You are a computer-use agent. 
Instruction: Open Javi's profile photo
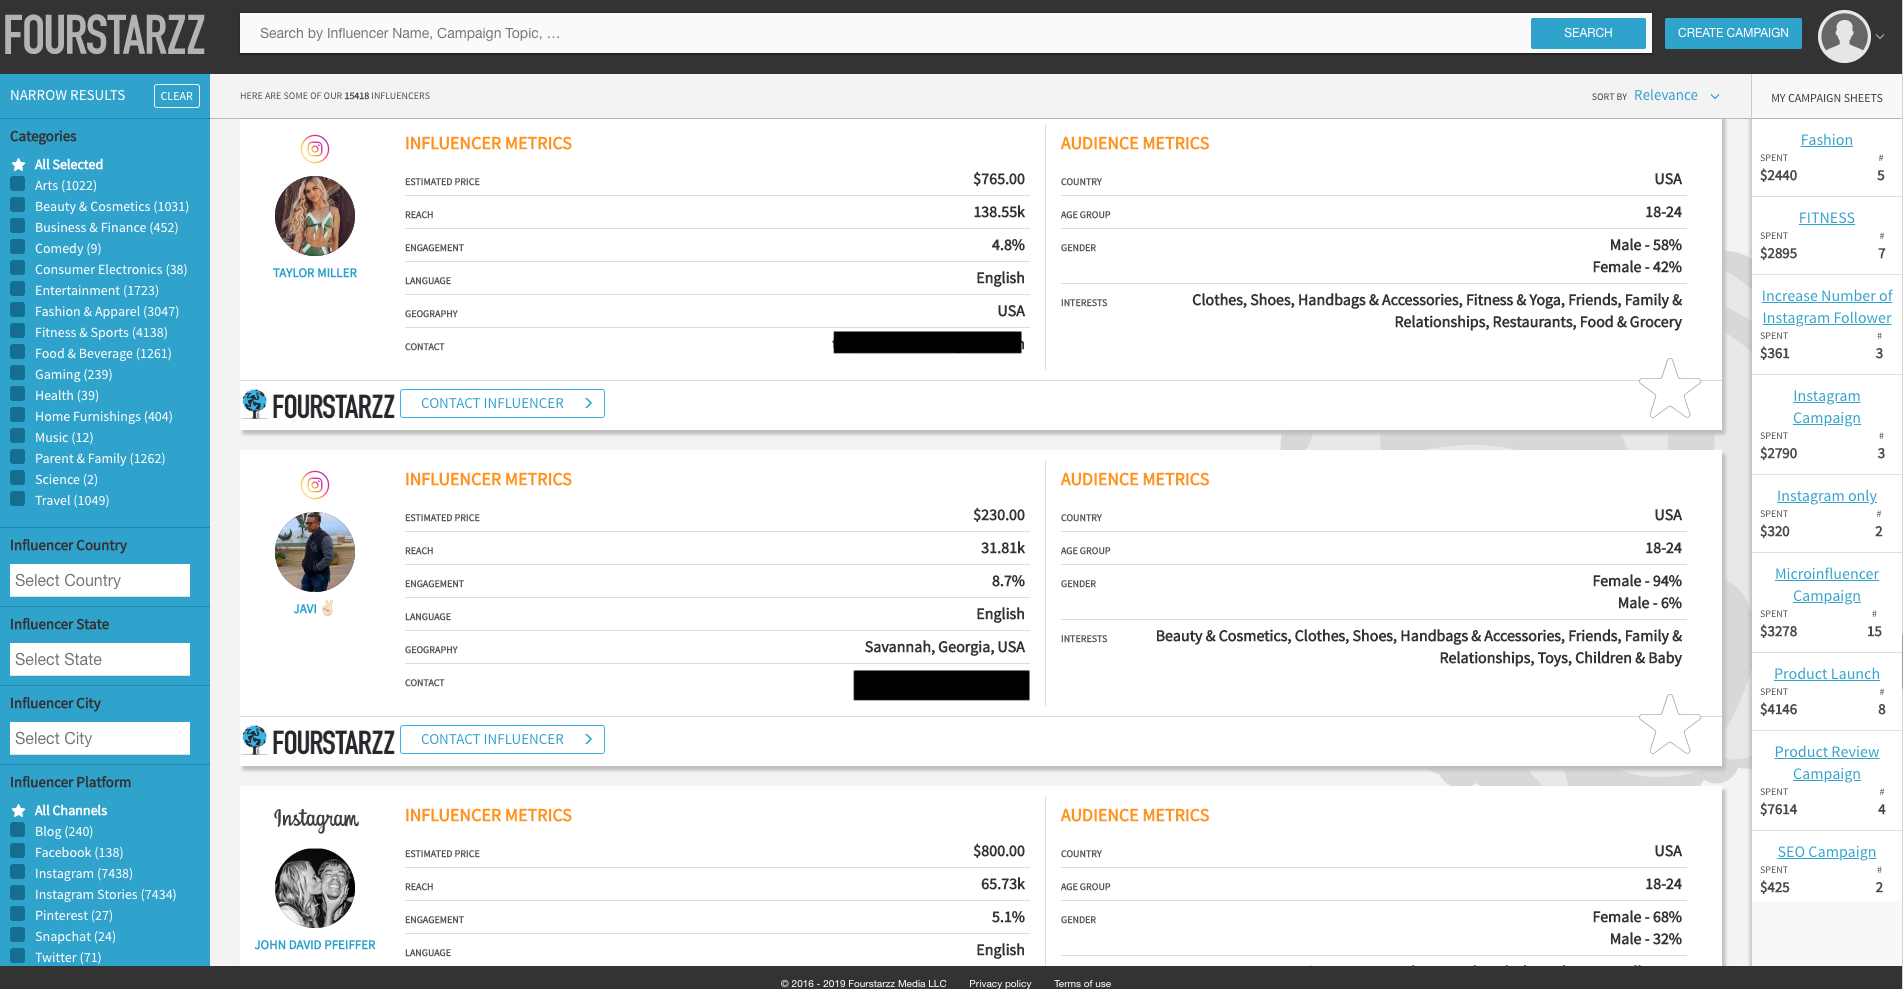click(x=315, y=552)
